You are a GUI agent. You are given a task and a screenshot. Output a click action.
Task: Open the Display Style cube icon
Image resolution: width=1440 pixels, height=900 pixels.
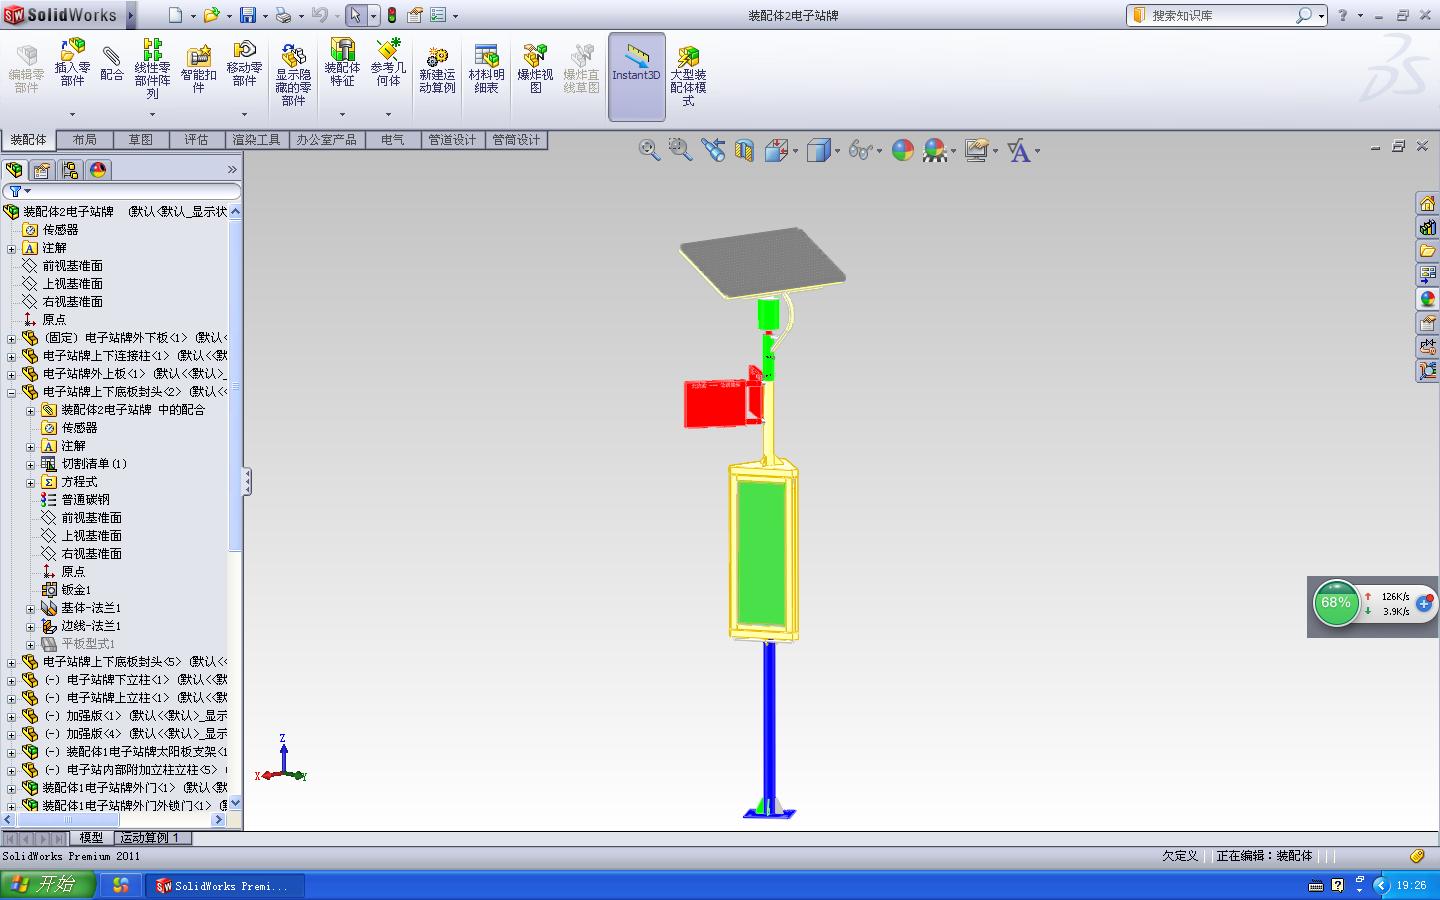(819, 150)
